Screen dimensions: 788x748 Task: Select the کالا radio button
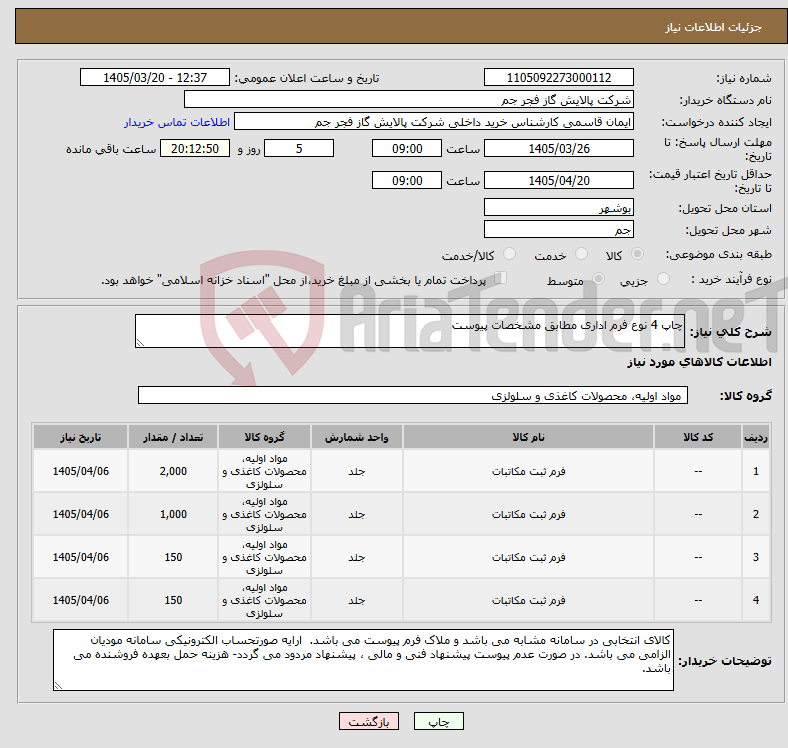coord(637,254)
